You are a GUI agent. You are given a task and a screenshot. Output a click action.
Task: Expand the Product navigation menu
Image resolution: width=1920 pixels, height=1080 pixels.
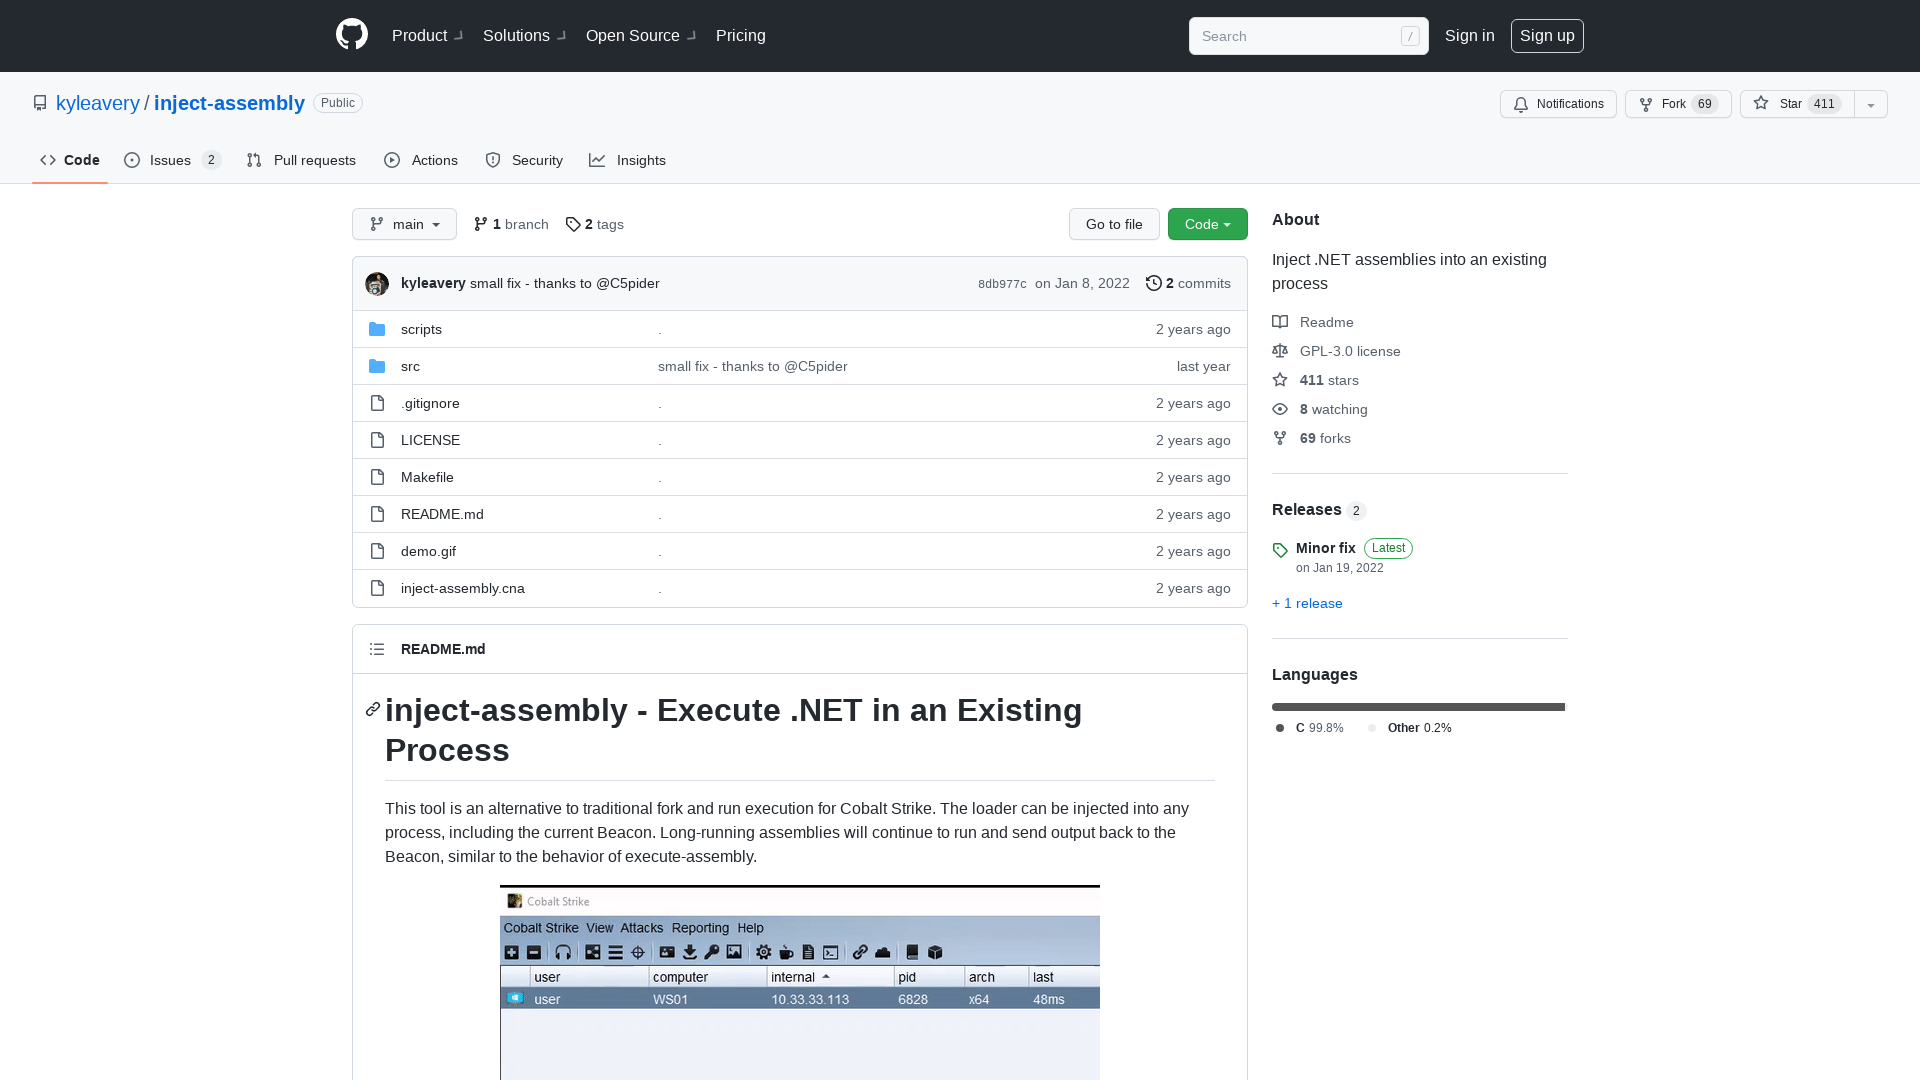click(x=428, y=35)
